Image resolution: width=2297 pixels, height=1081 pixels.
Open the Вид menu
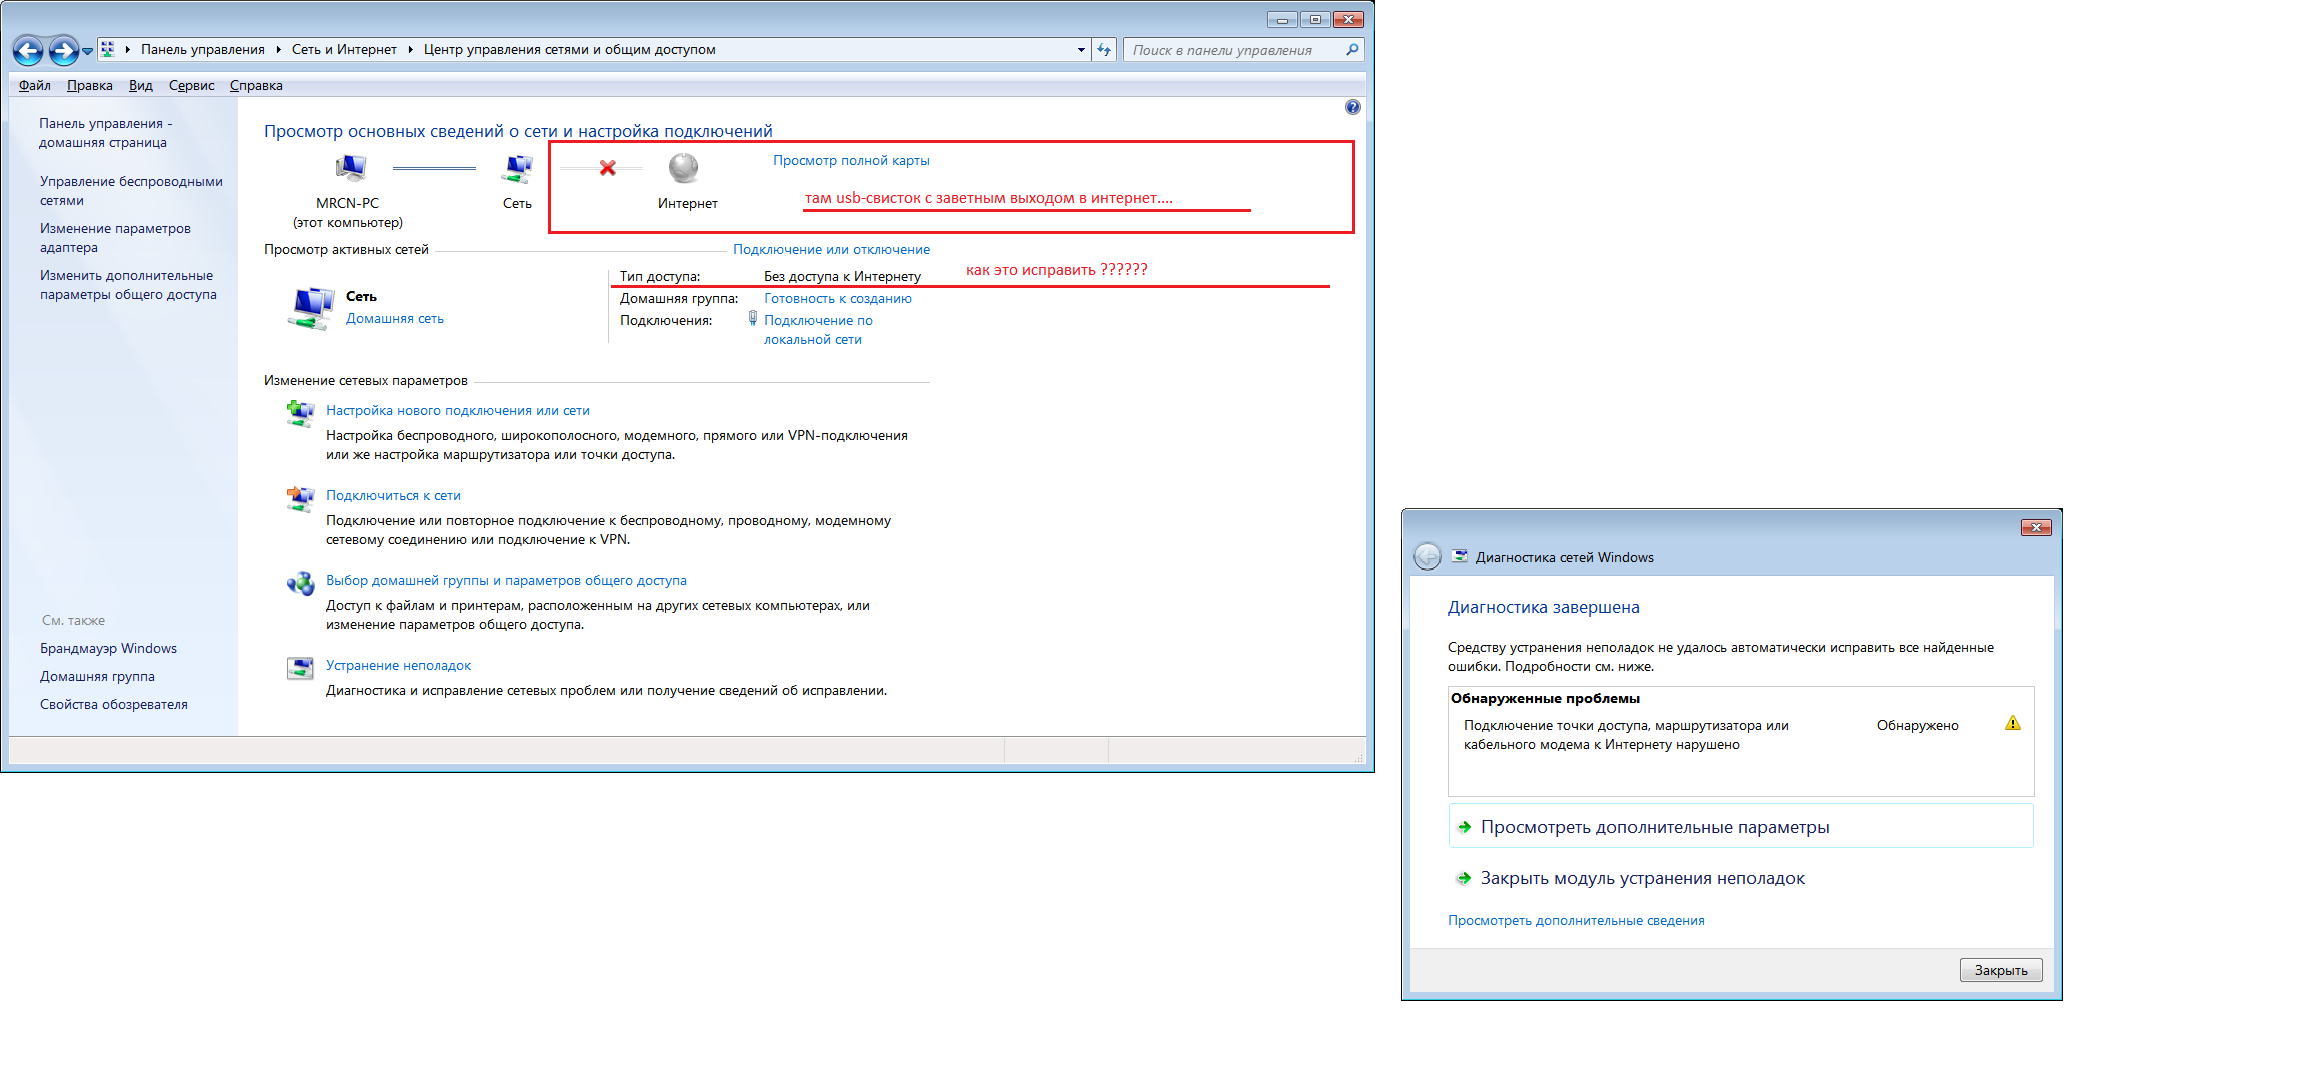point(140,85)
